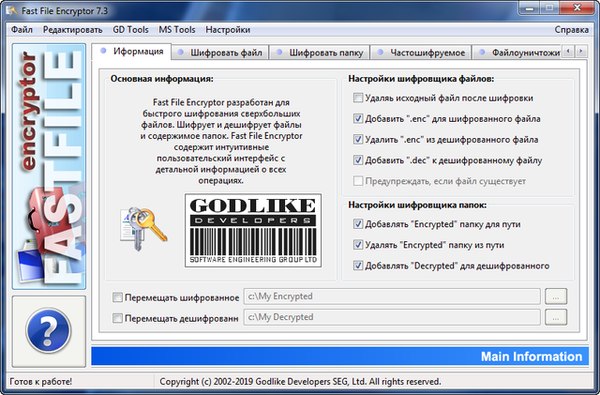Click the Настройки шифровщика папок heading
The height and width of the screenshot is (395, 600).
[x=417, y=205]
